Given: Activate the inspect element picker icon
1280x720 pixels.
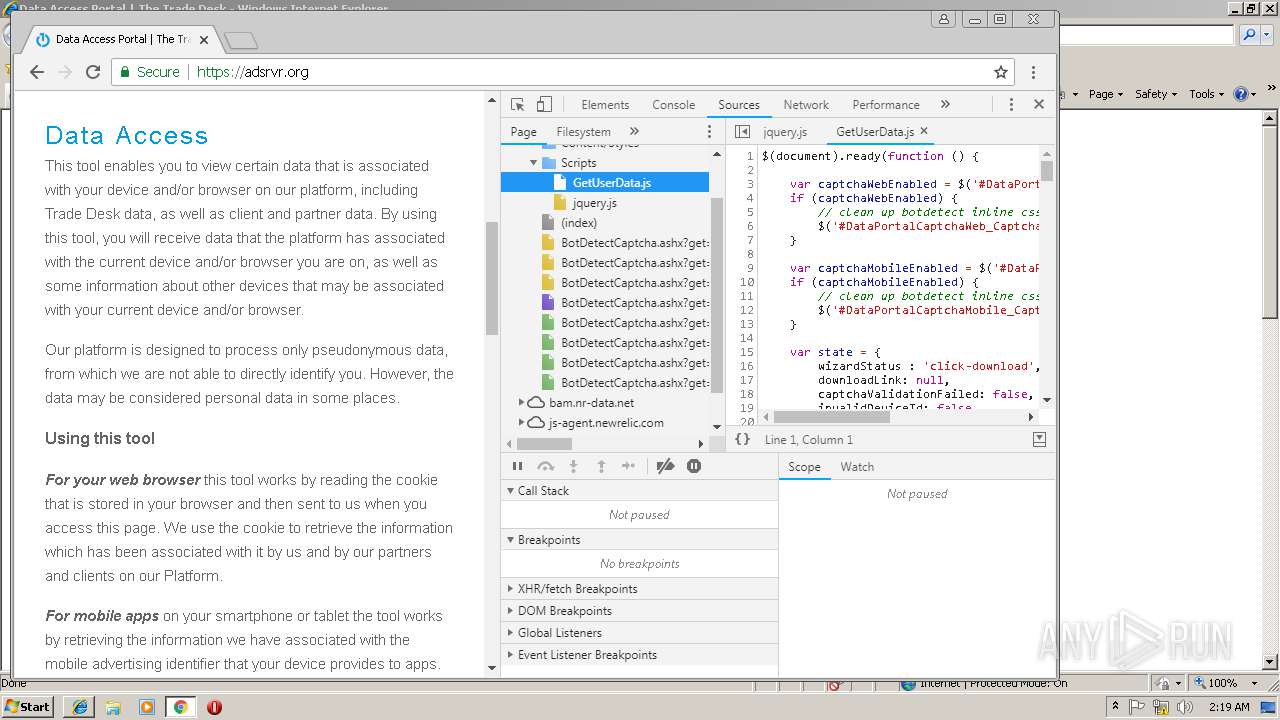Looking at the screenshot, I should point(517,104).
